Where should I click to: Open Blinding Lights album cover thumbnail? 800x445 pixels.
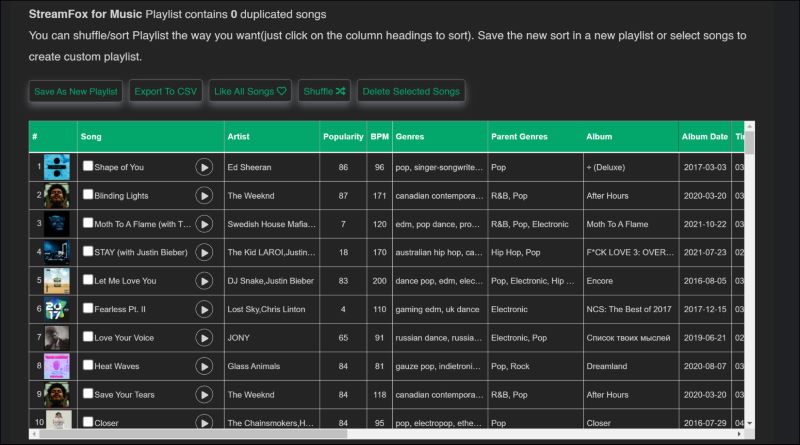[x=57, y=195]
